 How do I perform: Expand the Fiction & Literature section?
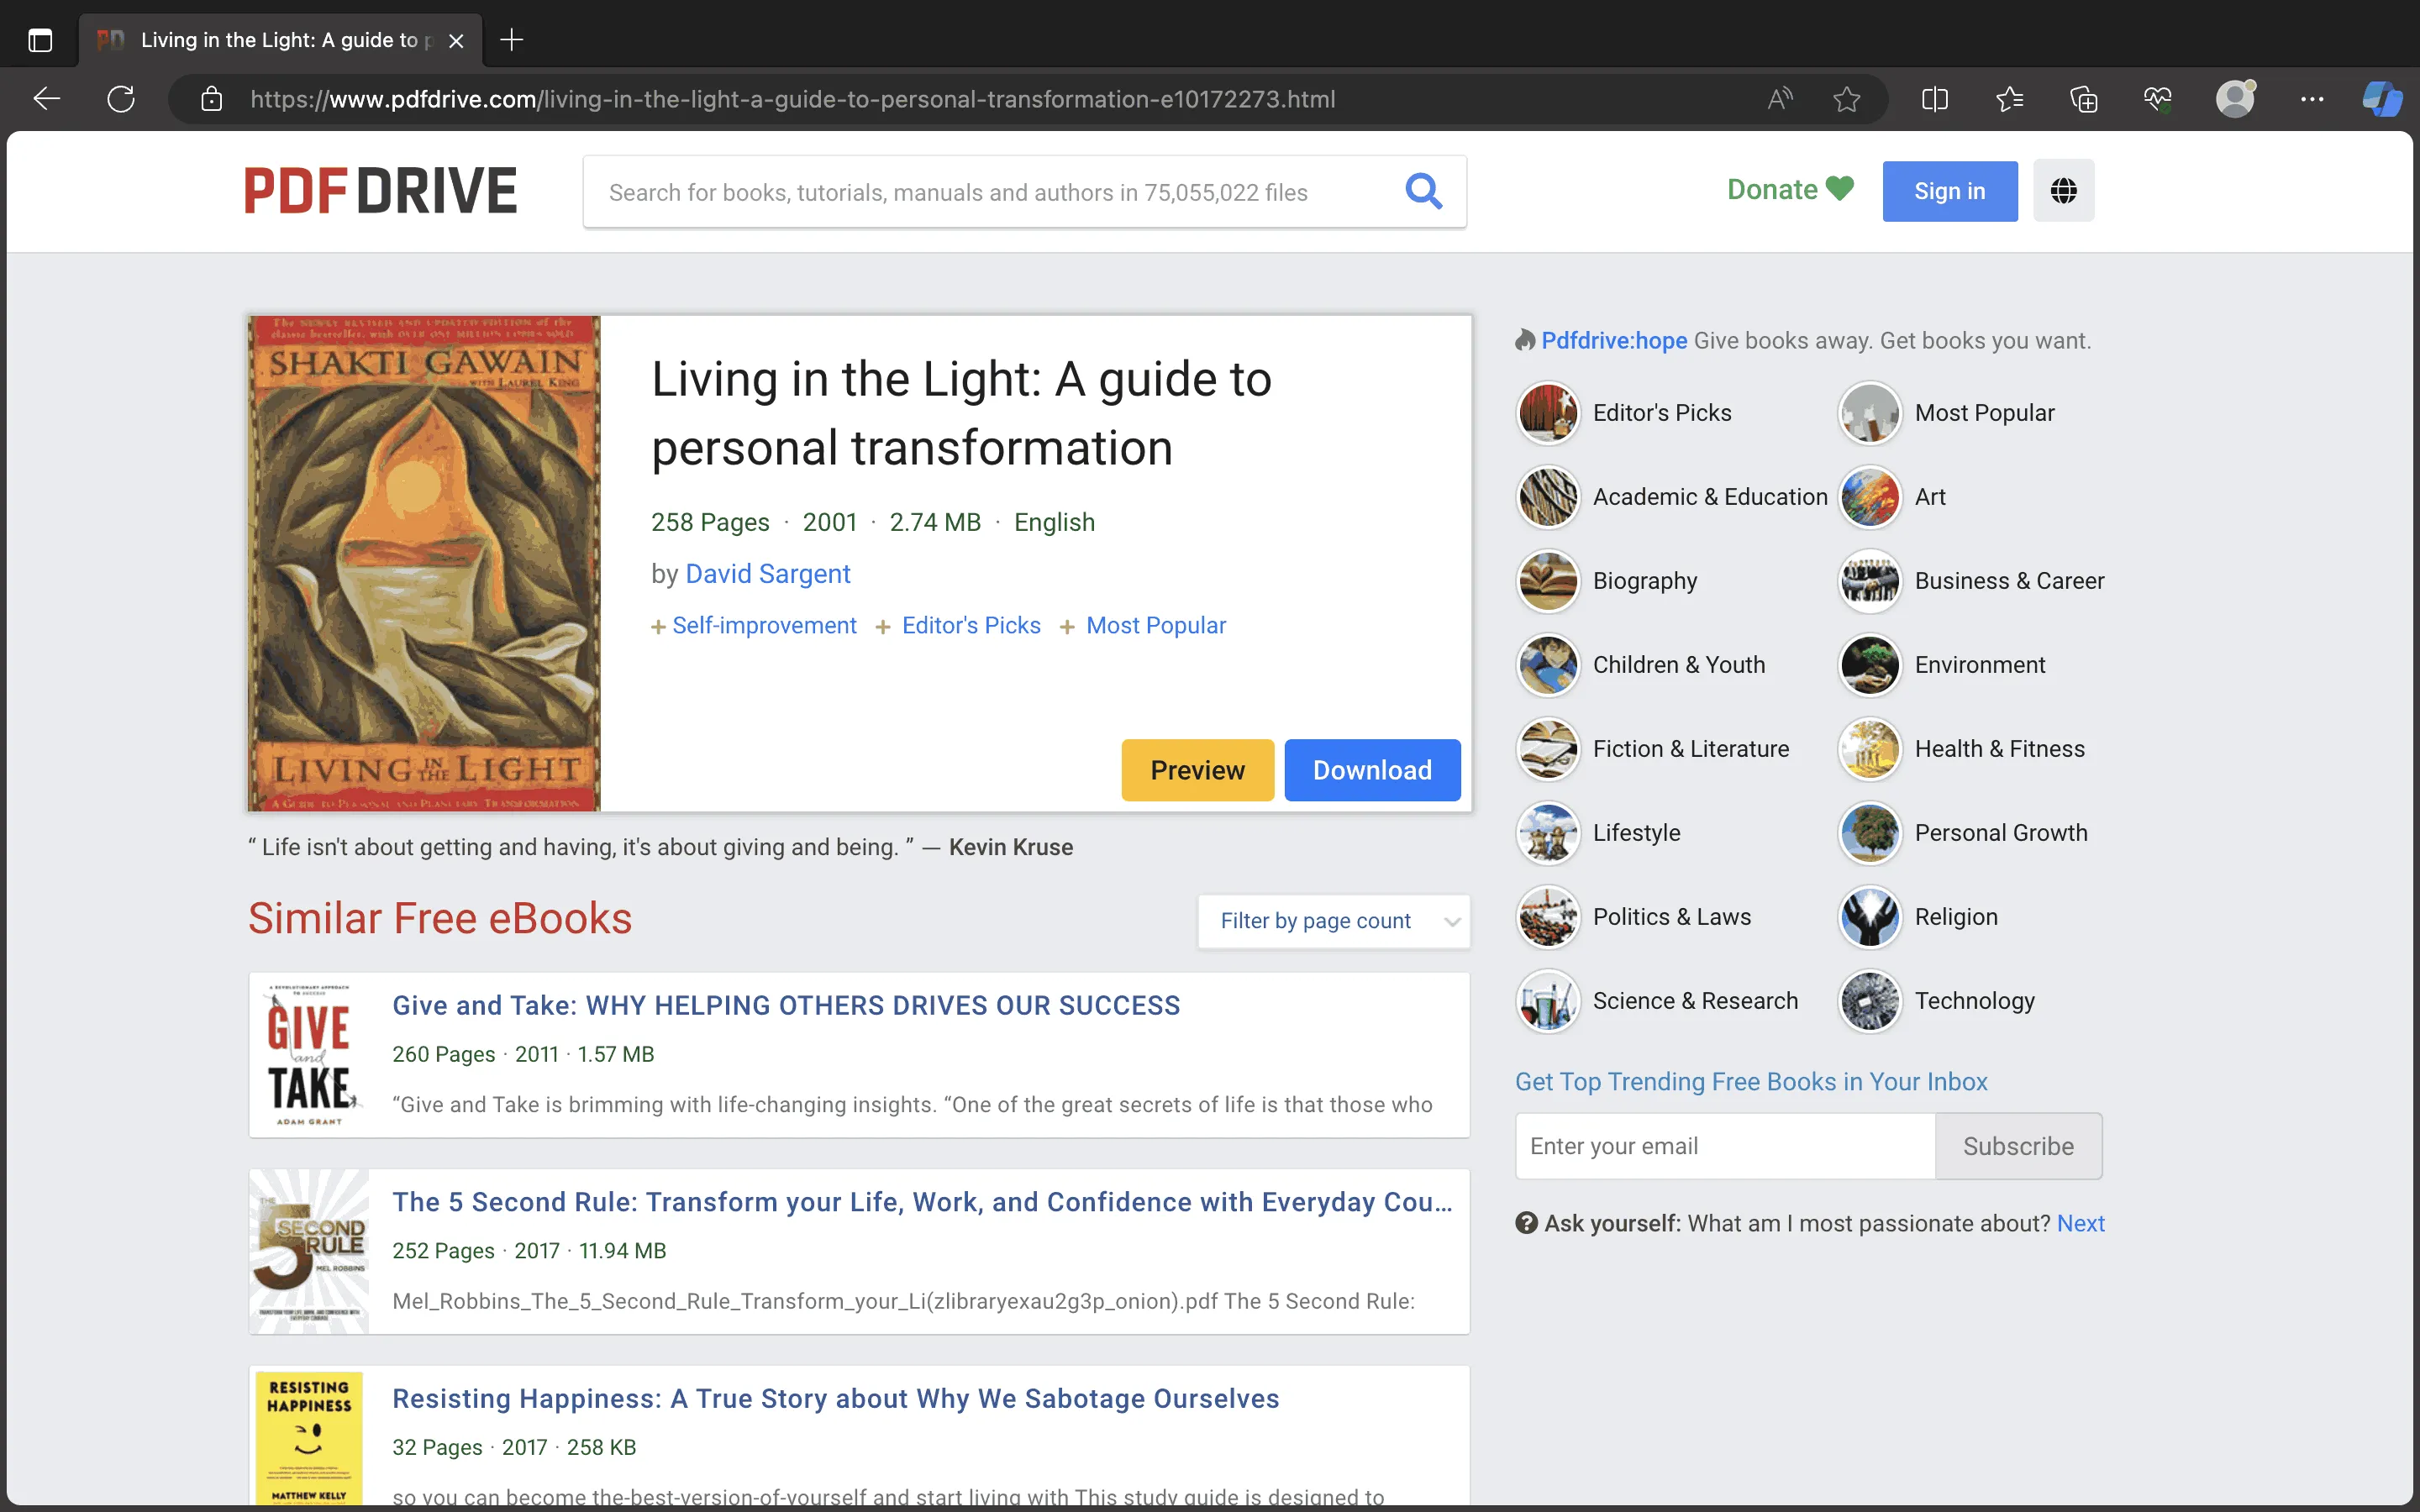point(1690,748)
